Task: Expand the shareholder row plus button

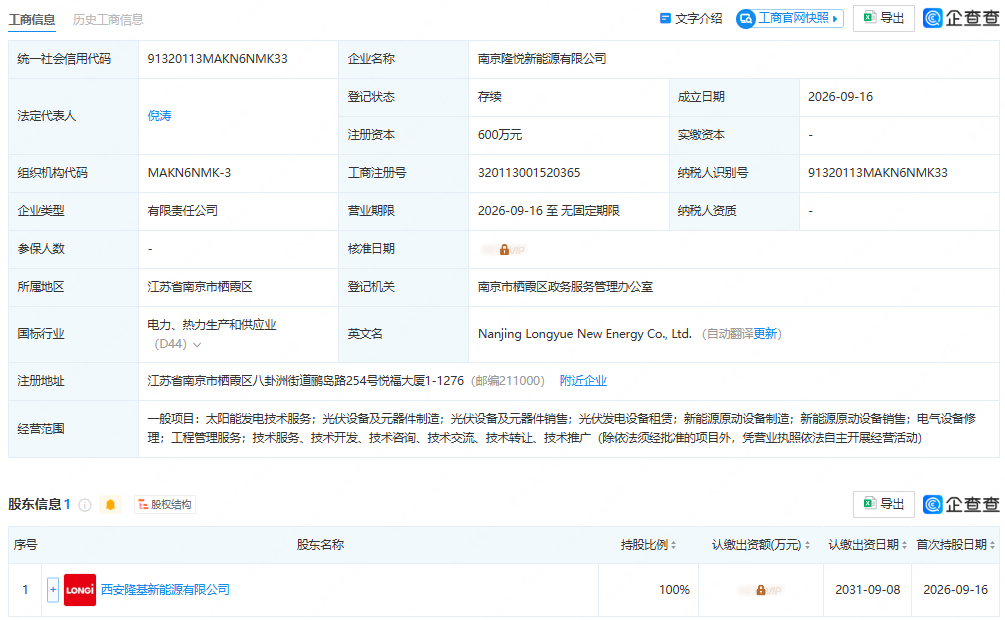Action: point(53,590)
